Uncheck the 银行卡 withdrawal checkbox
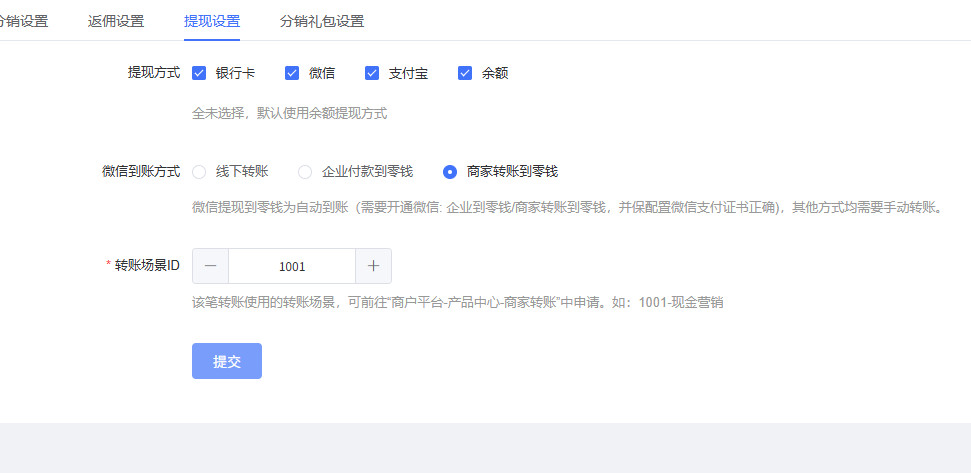 pyautogui.click(x=199, y=73)
